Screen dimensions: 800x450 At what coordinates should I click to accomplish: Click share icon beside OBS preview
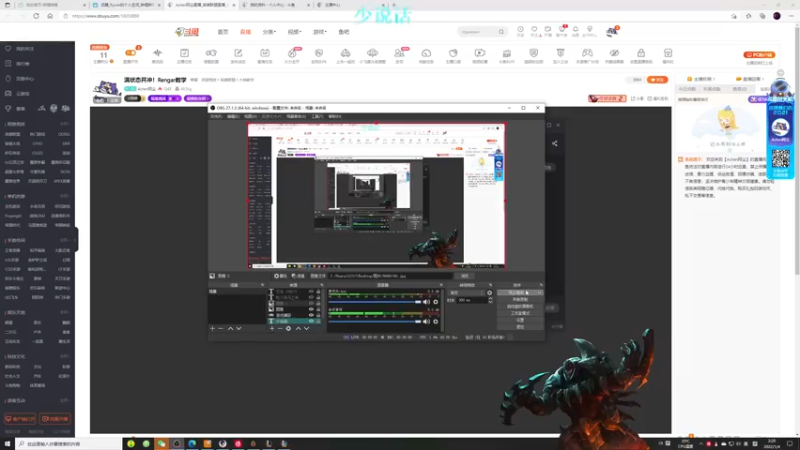tap(555, 143)
